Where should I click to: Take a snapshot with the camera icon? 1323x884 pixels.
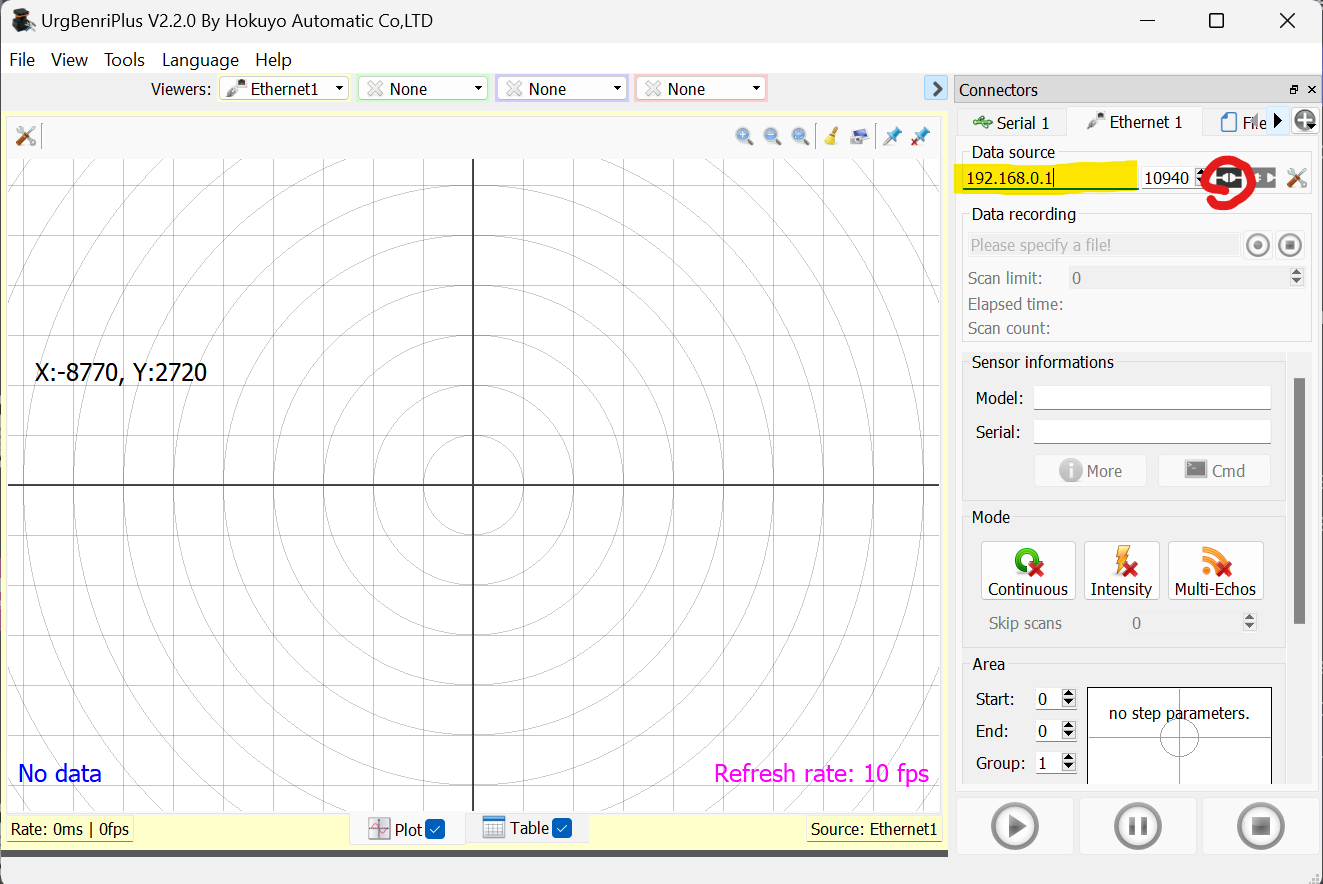[859, 137]
